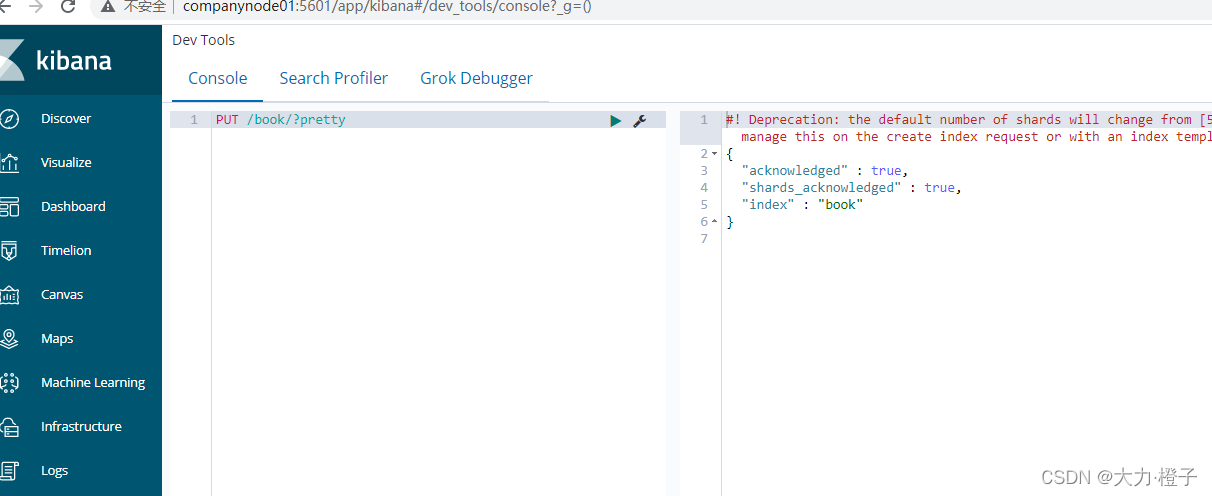The height and width of the screenshot is (496, 1212).
Task: Run the PUT /book request with play icon
Action: click(x=616, y=120)
